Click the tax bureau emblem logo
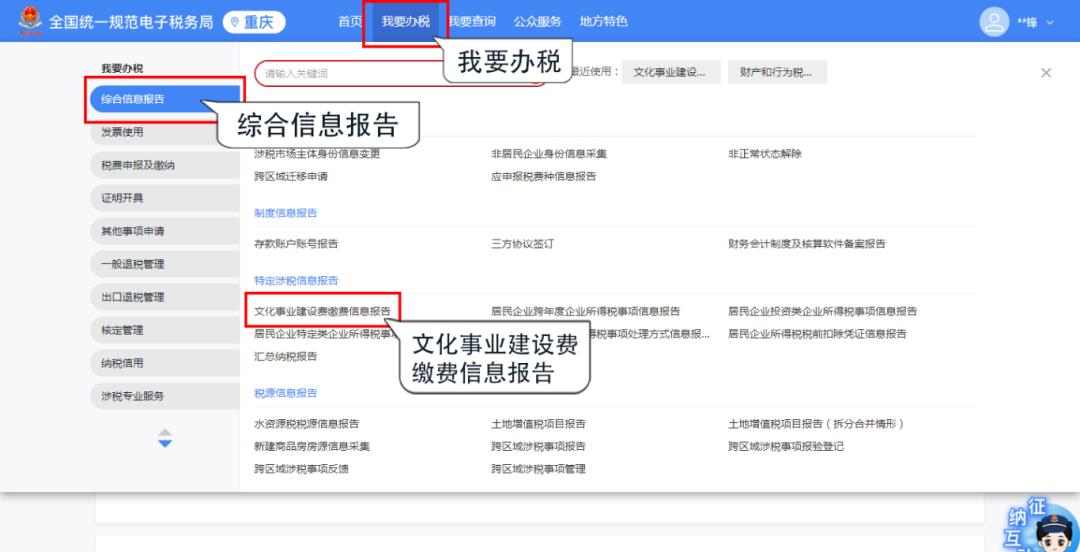 (x=28, y=21)
